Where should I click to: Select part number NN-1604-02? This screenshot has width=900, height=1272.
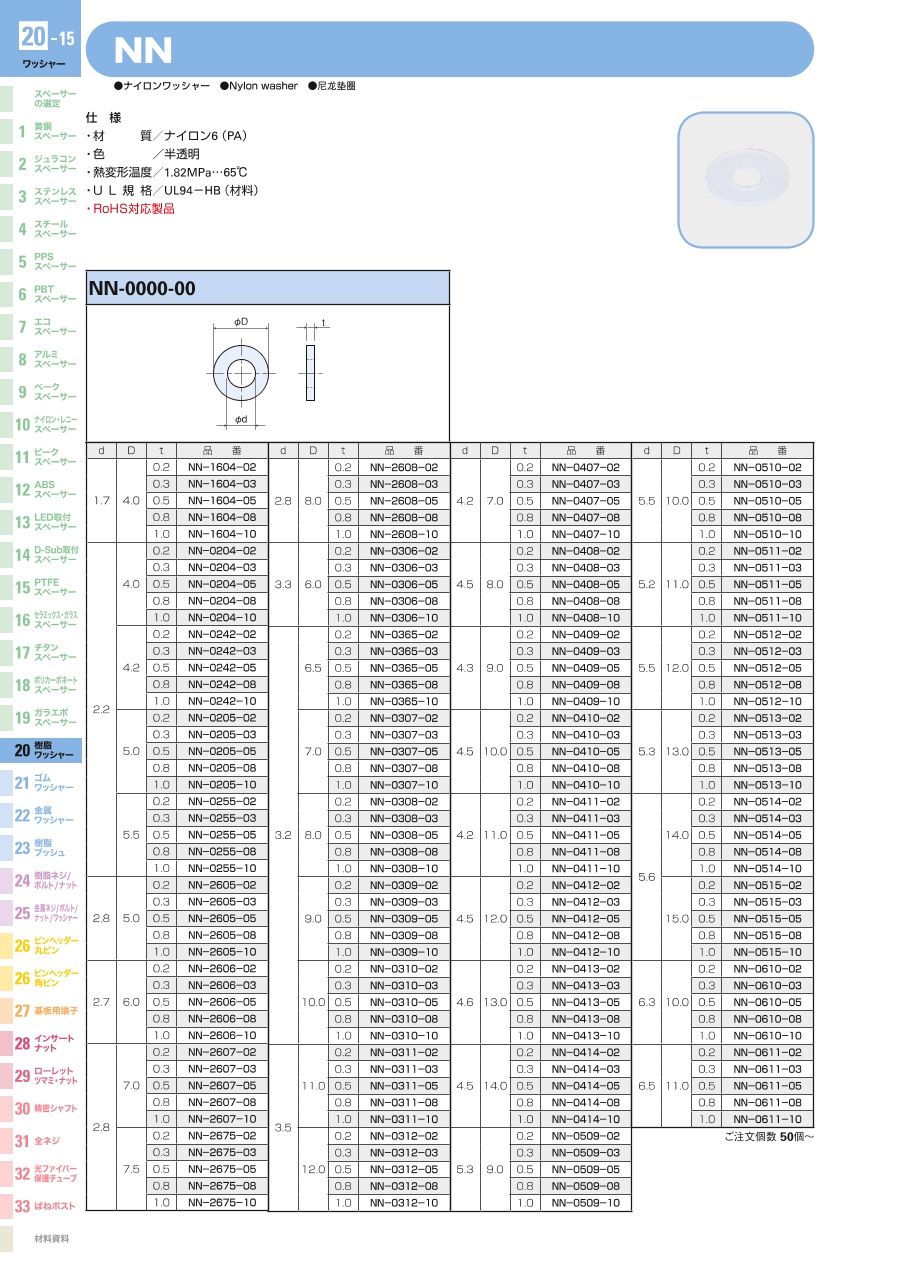point(222,468)
